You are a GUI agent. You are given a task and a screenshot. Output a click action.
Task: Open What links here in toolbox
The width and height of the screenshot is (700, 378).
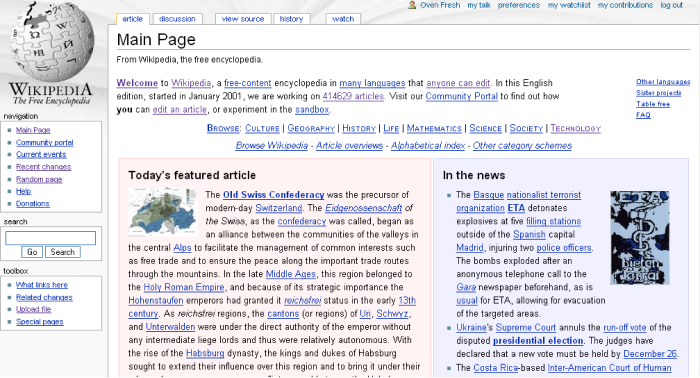[42, 285]
